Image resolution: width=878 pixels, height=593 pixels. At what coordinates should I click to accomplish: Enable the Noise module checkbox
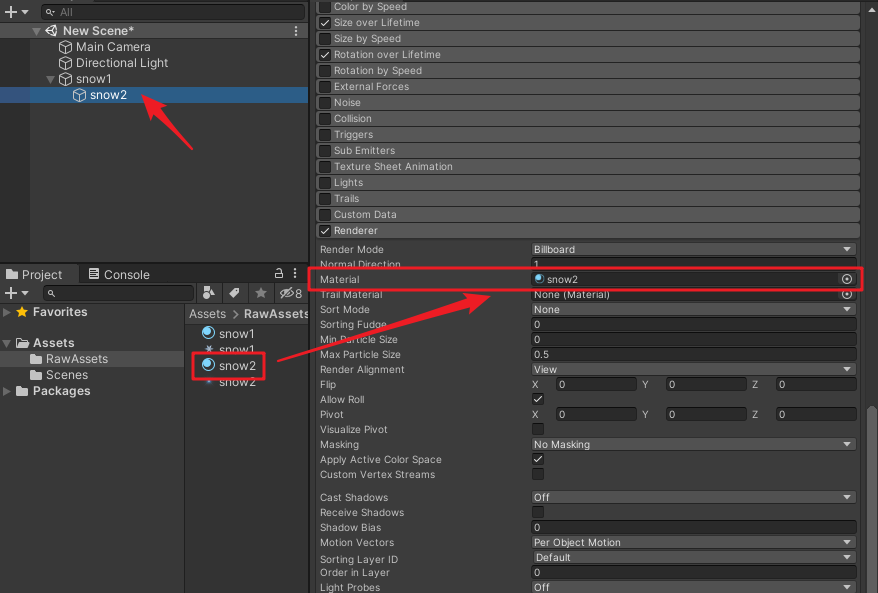pyautogui.click(x=324, y=103)
